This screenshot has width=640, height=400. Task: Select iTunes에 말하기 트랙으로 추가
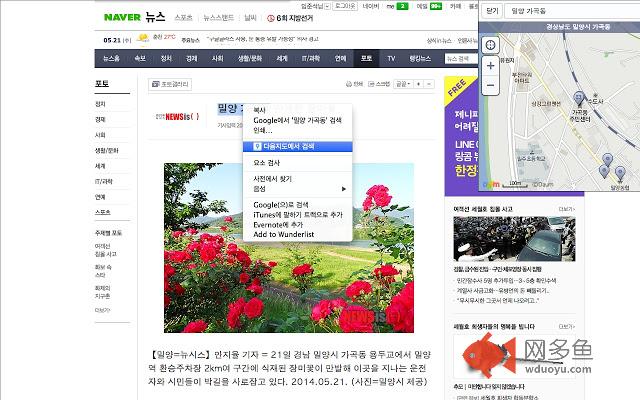[298, 215]
